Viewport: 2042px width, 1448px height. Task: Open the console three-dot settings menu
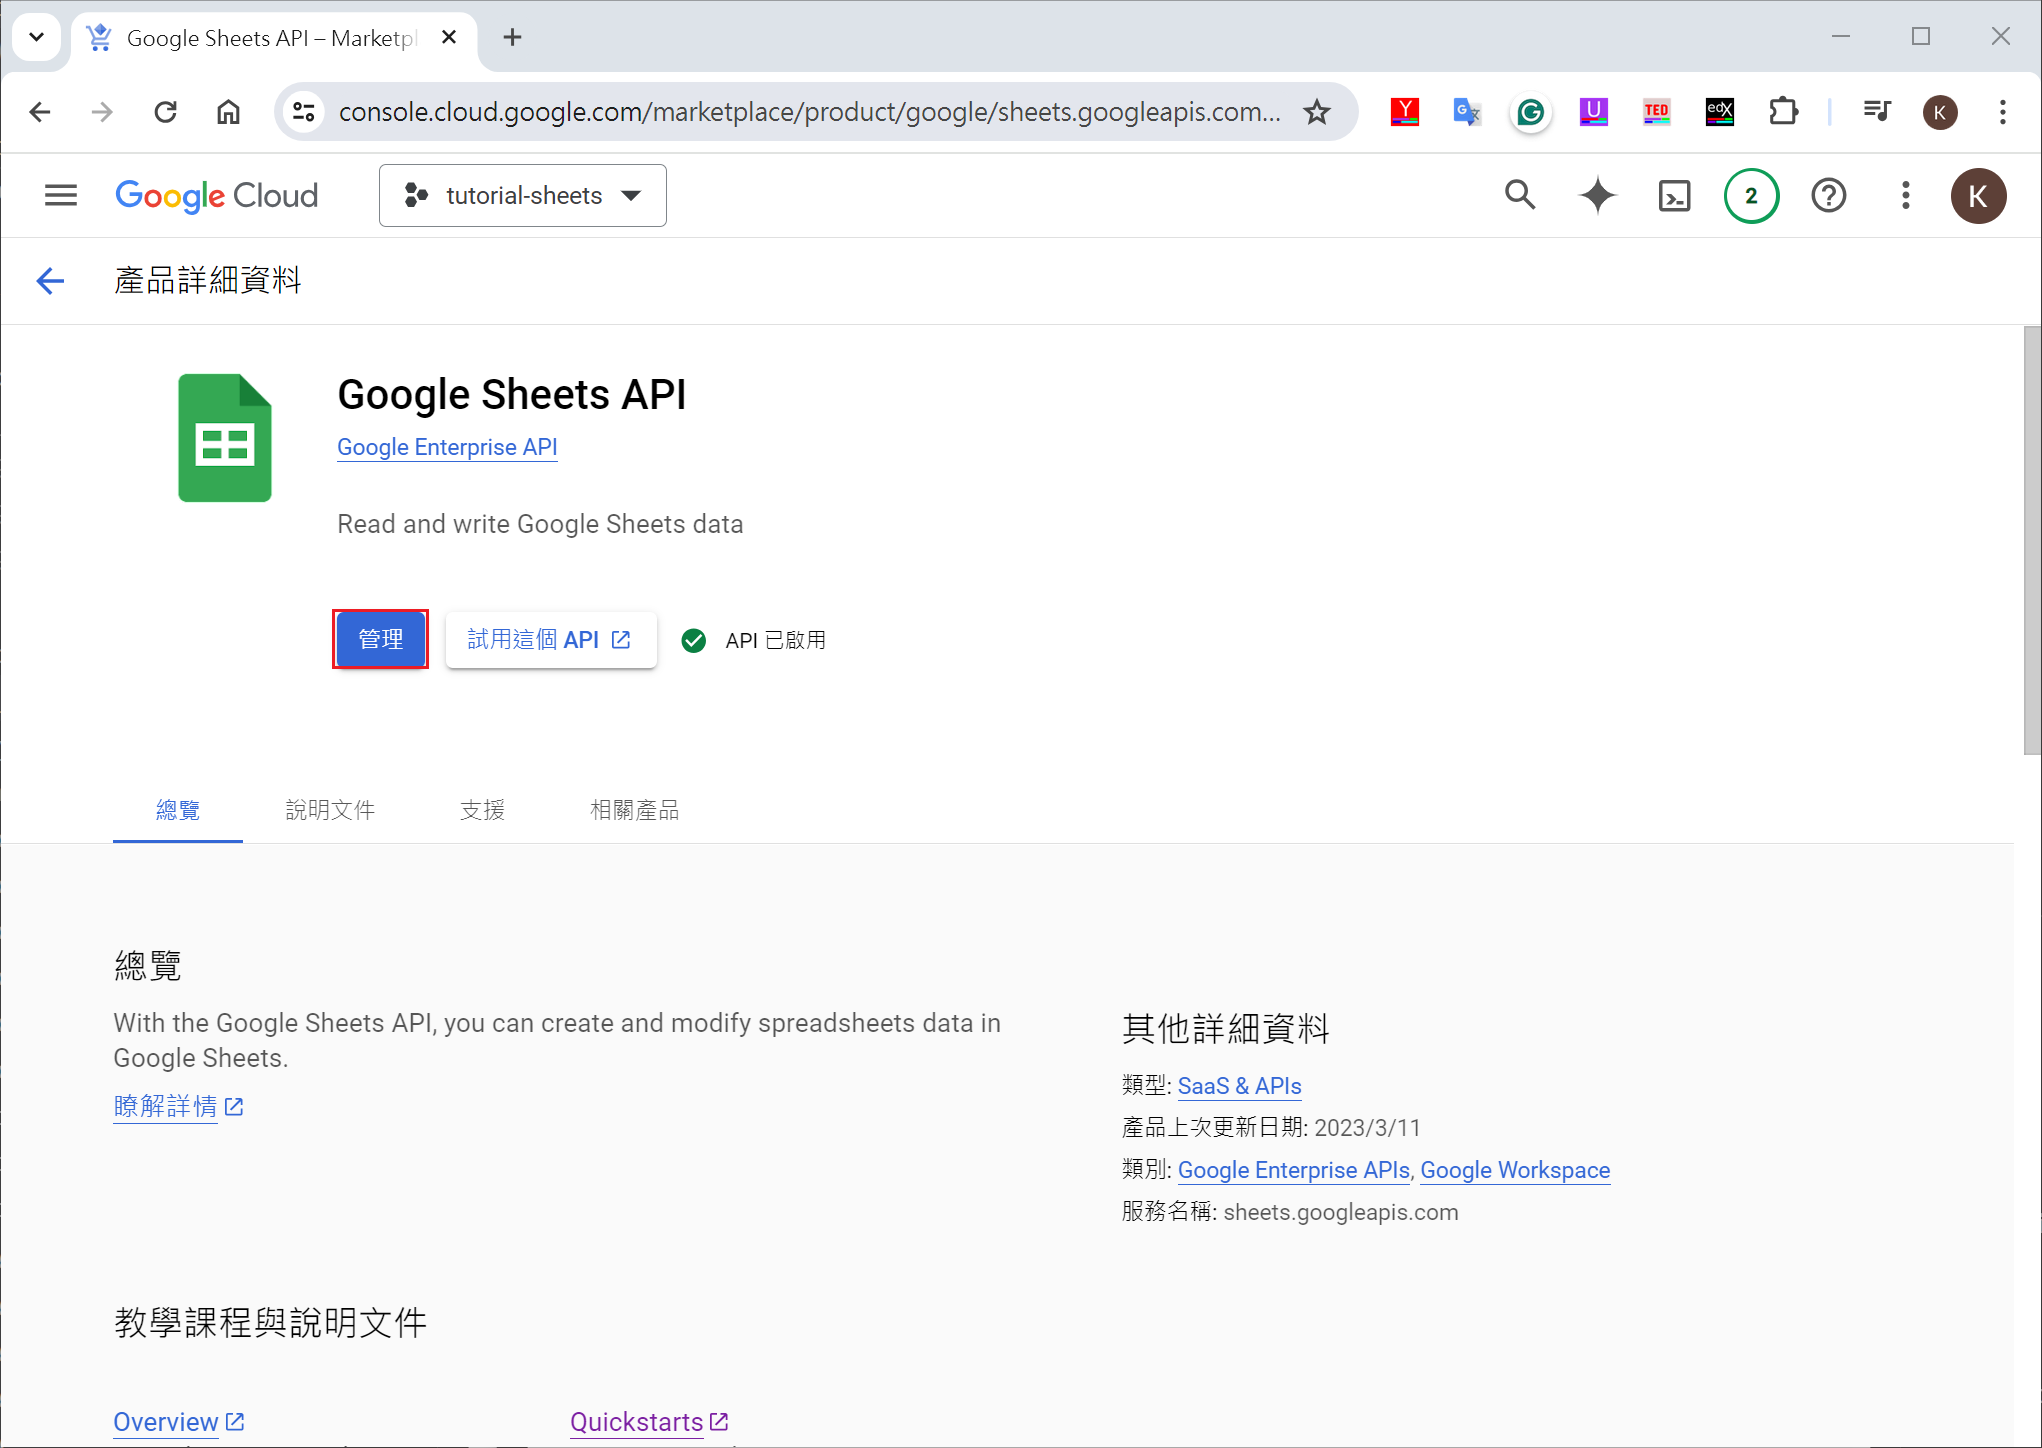(x=1905, y=195)
